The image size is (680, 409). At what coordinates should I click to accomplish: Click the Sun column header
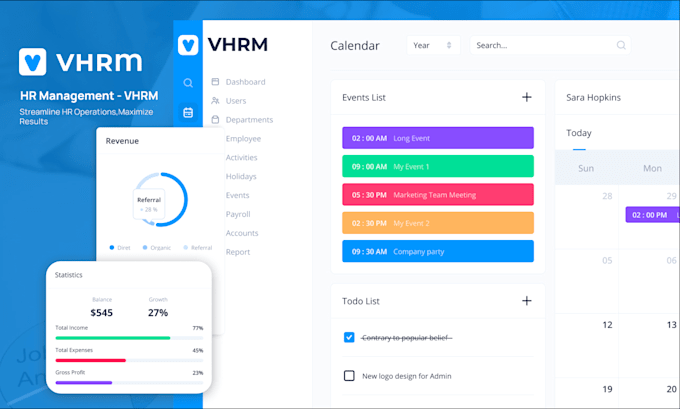[x=586, y=168]
